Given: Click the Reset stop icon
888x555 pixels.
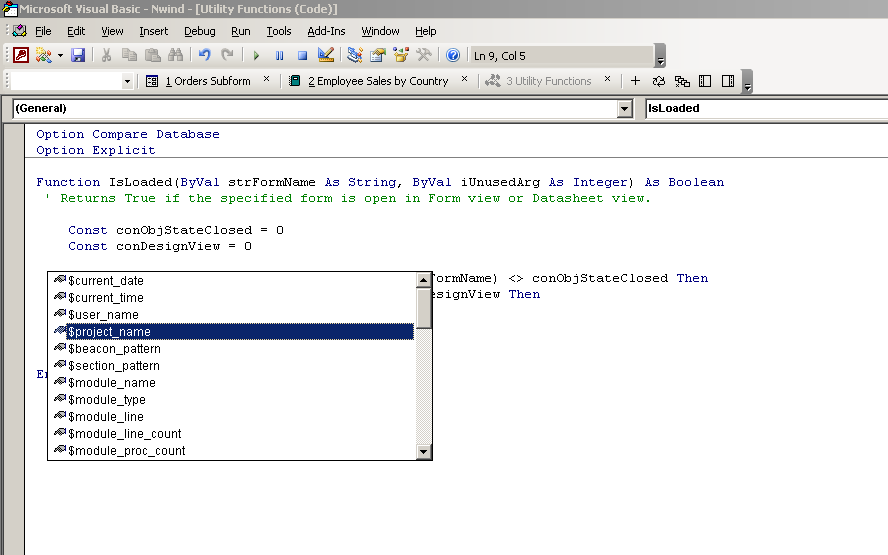Looking at the screenshot, I should coord(302,56).
